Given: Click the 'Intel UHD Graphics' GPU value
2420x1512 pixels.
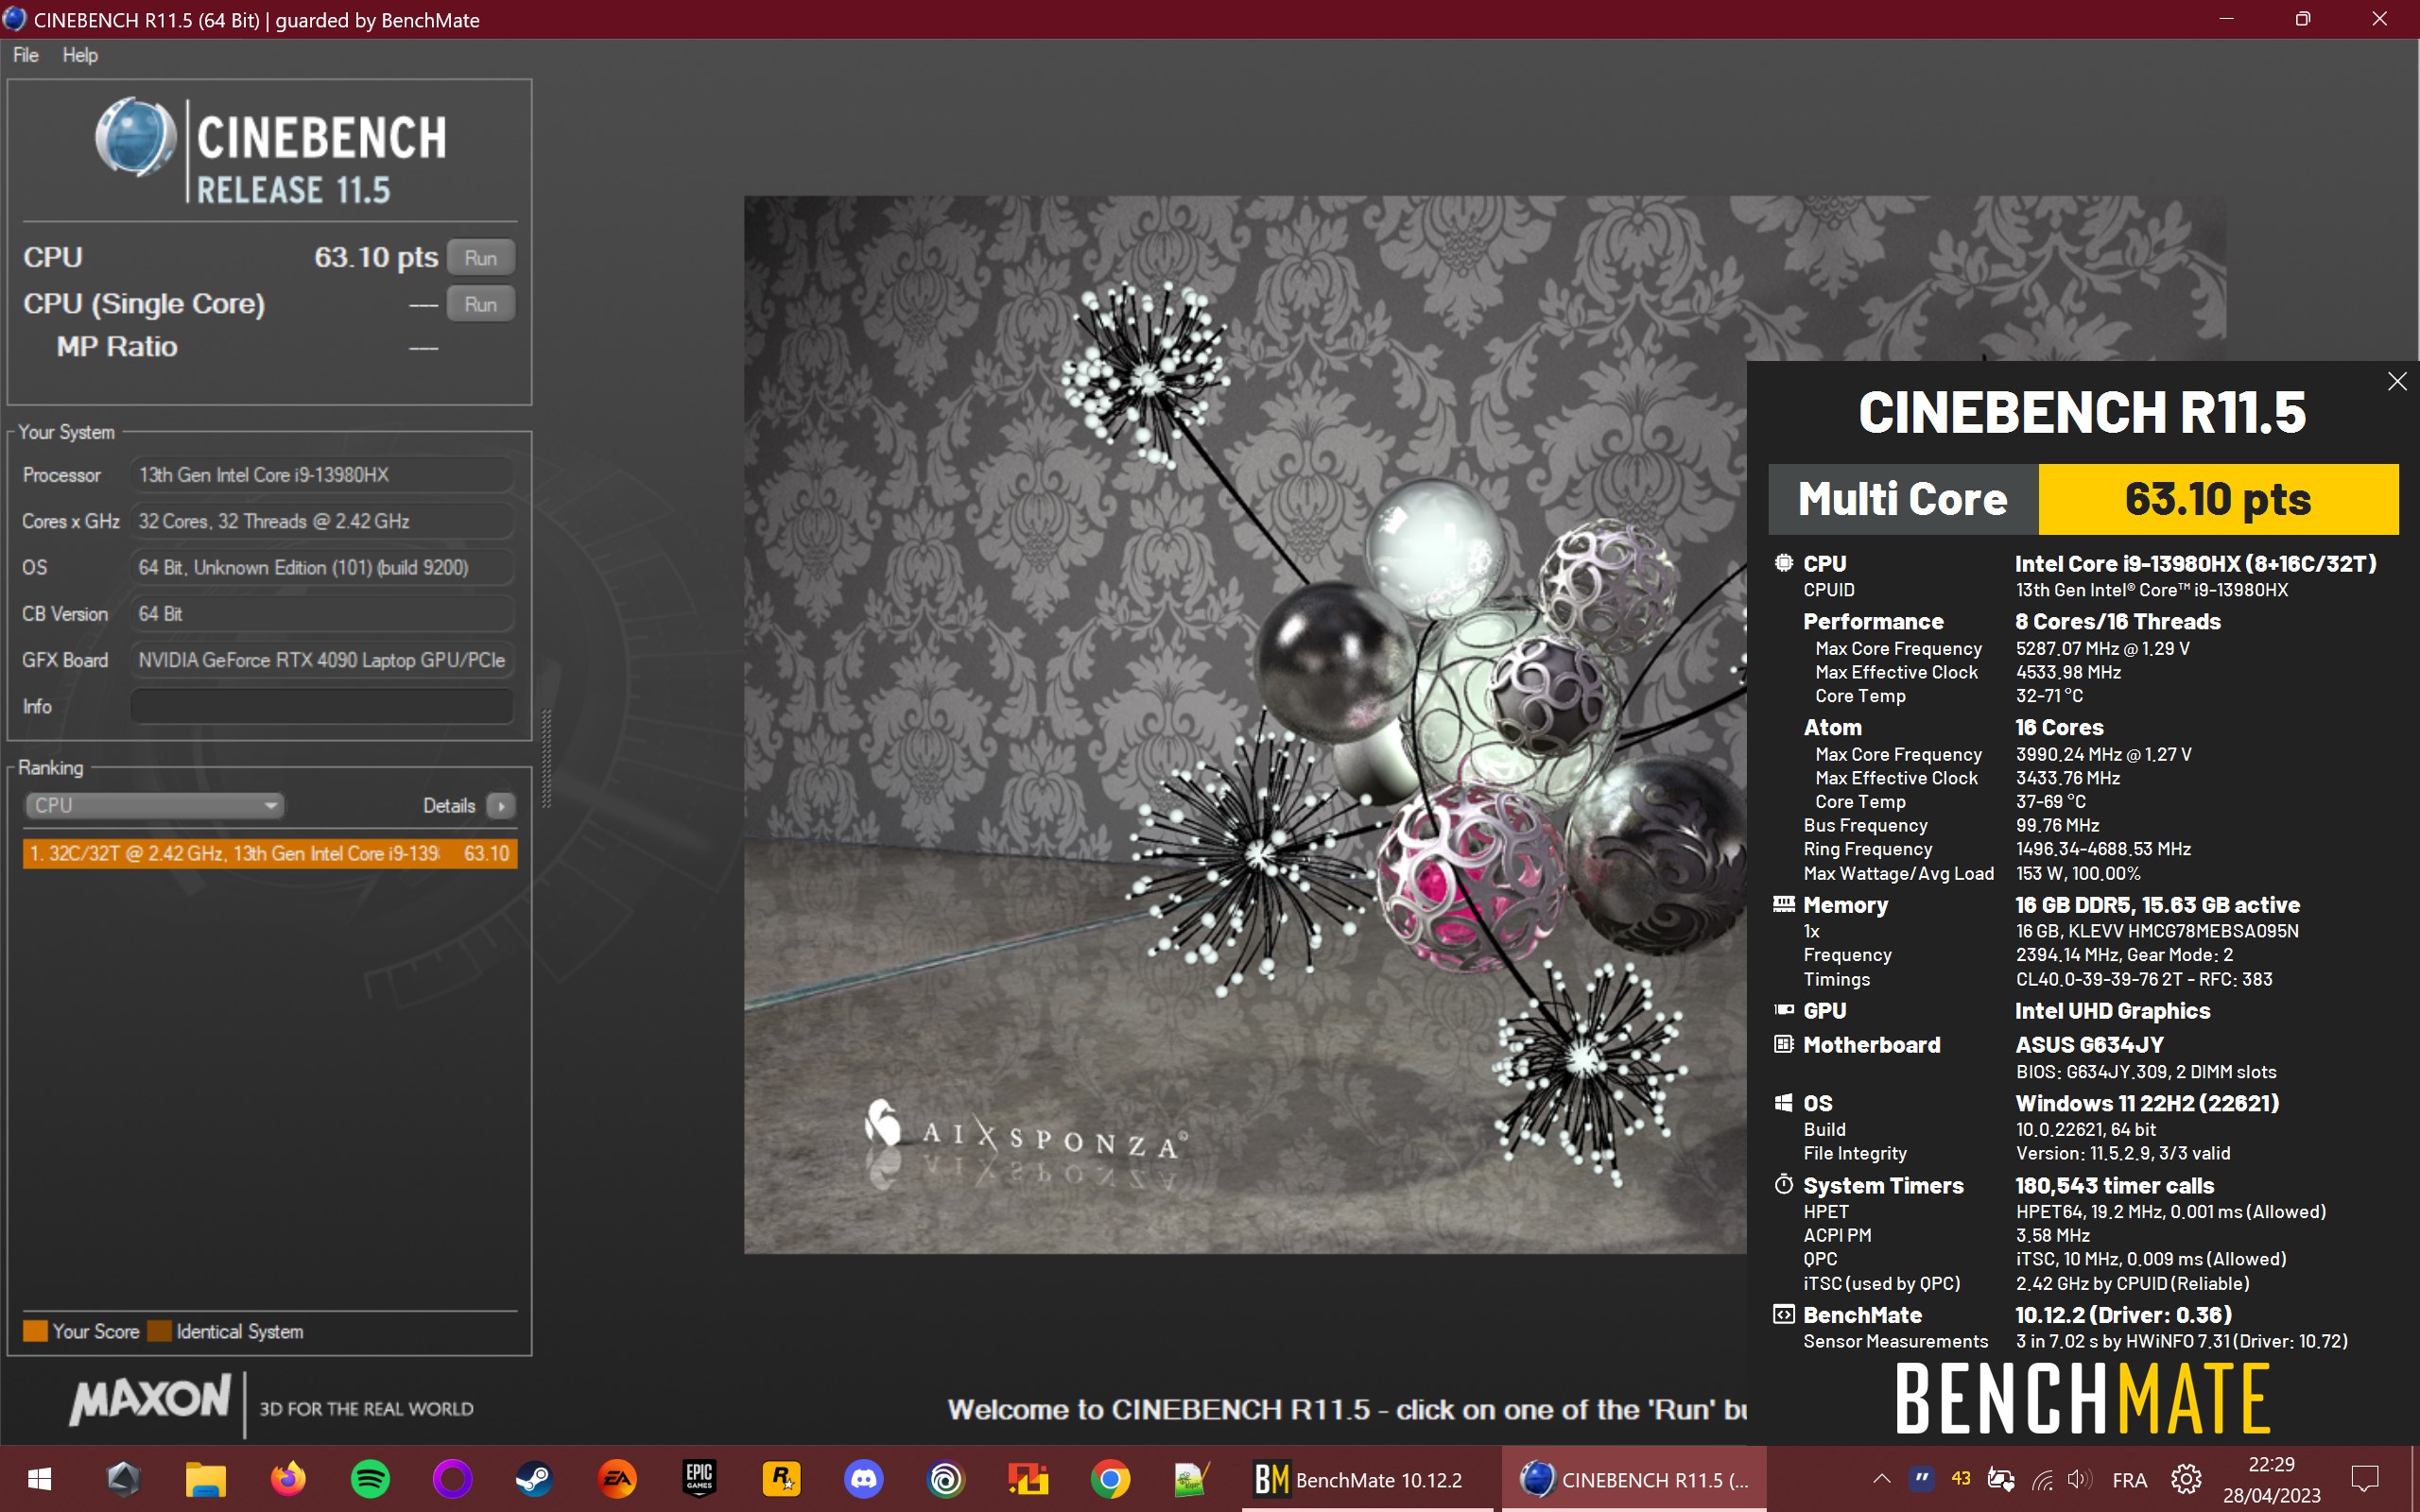Looking at the screenshot, I should click(2112, 1010).
